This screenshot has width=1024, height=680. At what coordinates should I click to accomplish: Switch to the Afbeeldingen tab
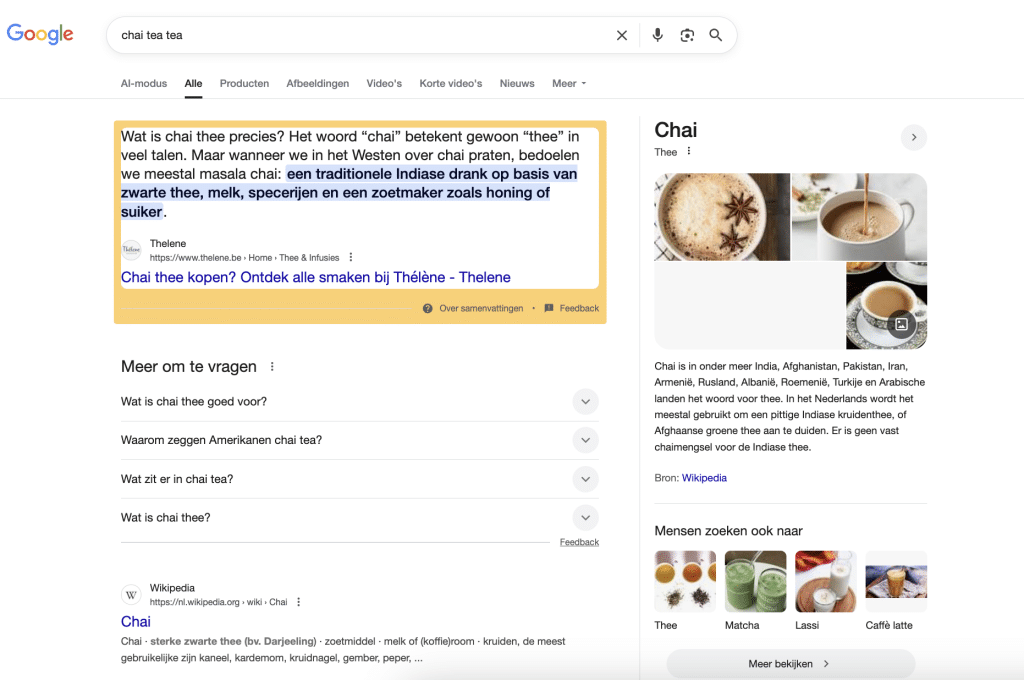pyautogui.click(x=317, y=83)
